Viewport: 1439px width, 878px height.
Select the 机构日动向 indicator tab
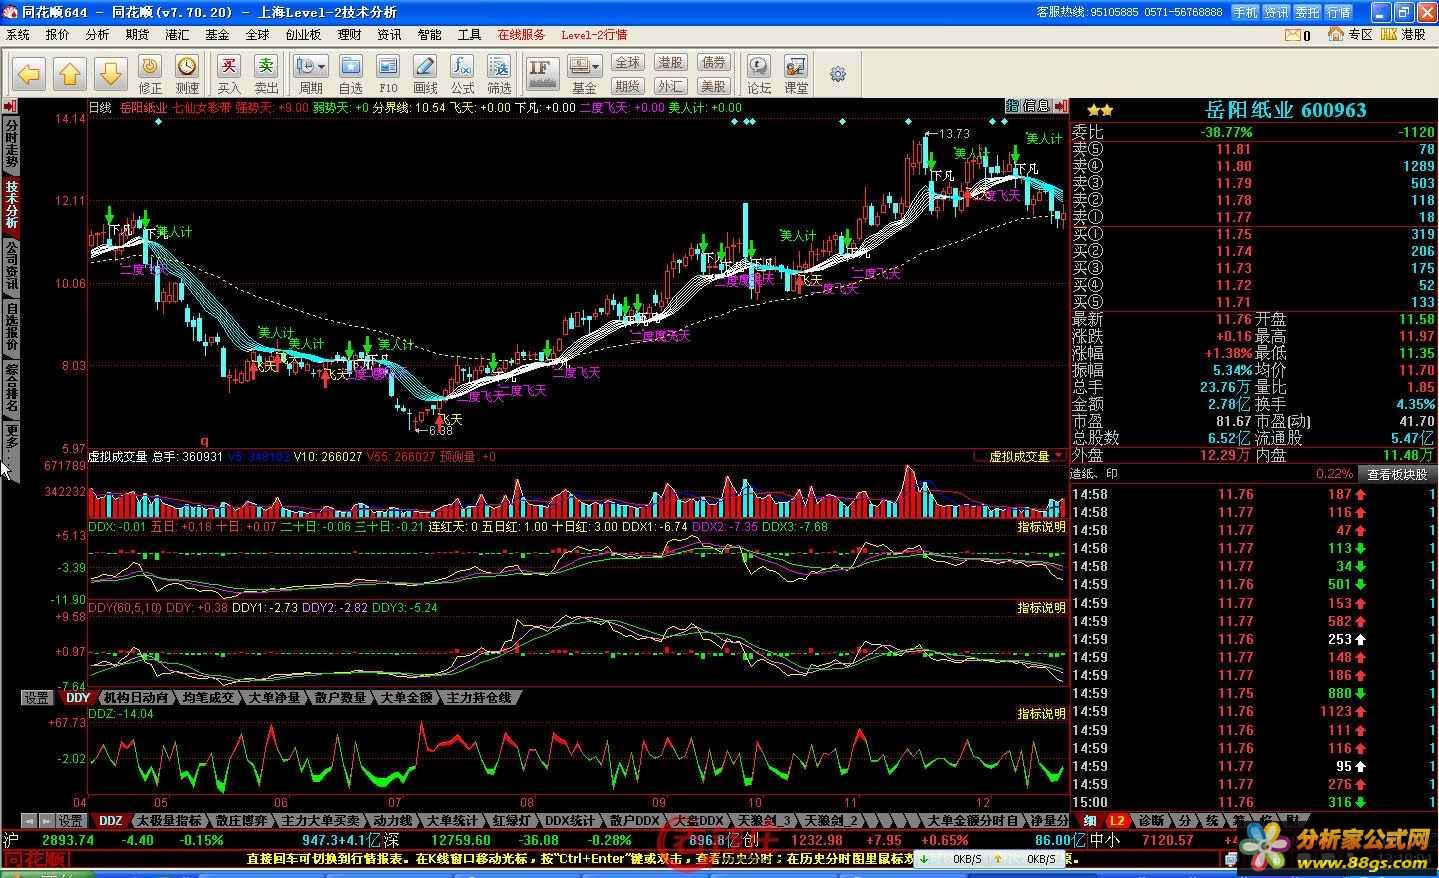(135, 697)
